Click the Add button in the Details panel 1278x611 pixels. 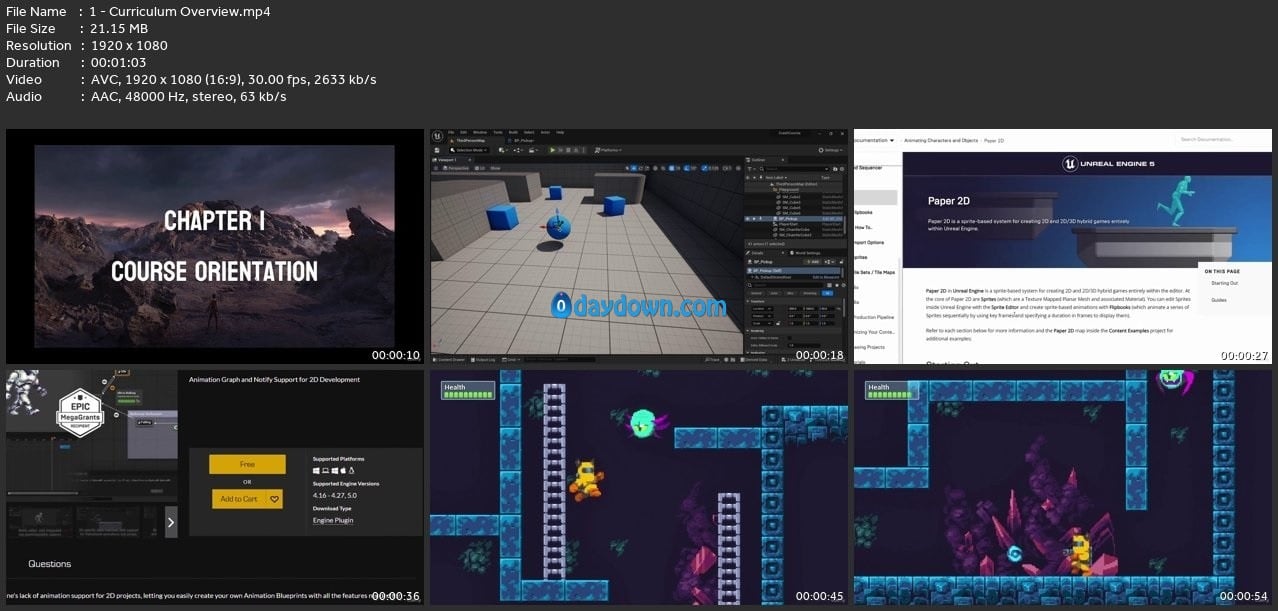813,262
